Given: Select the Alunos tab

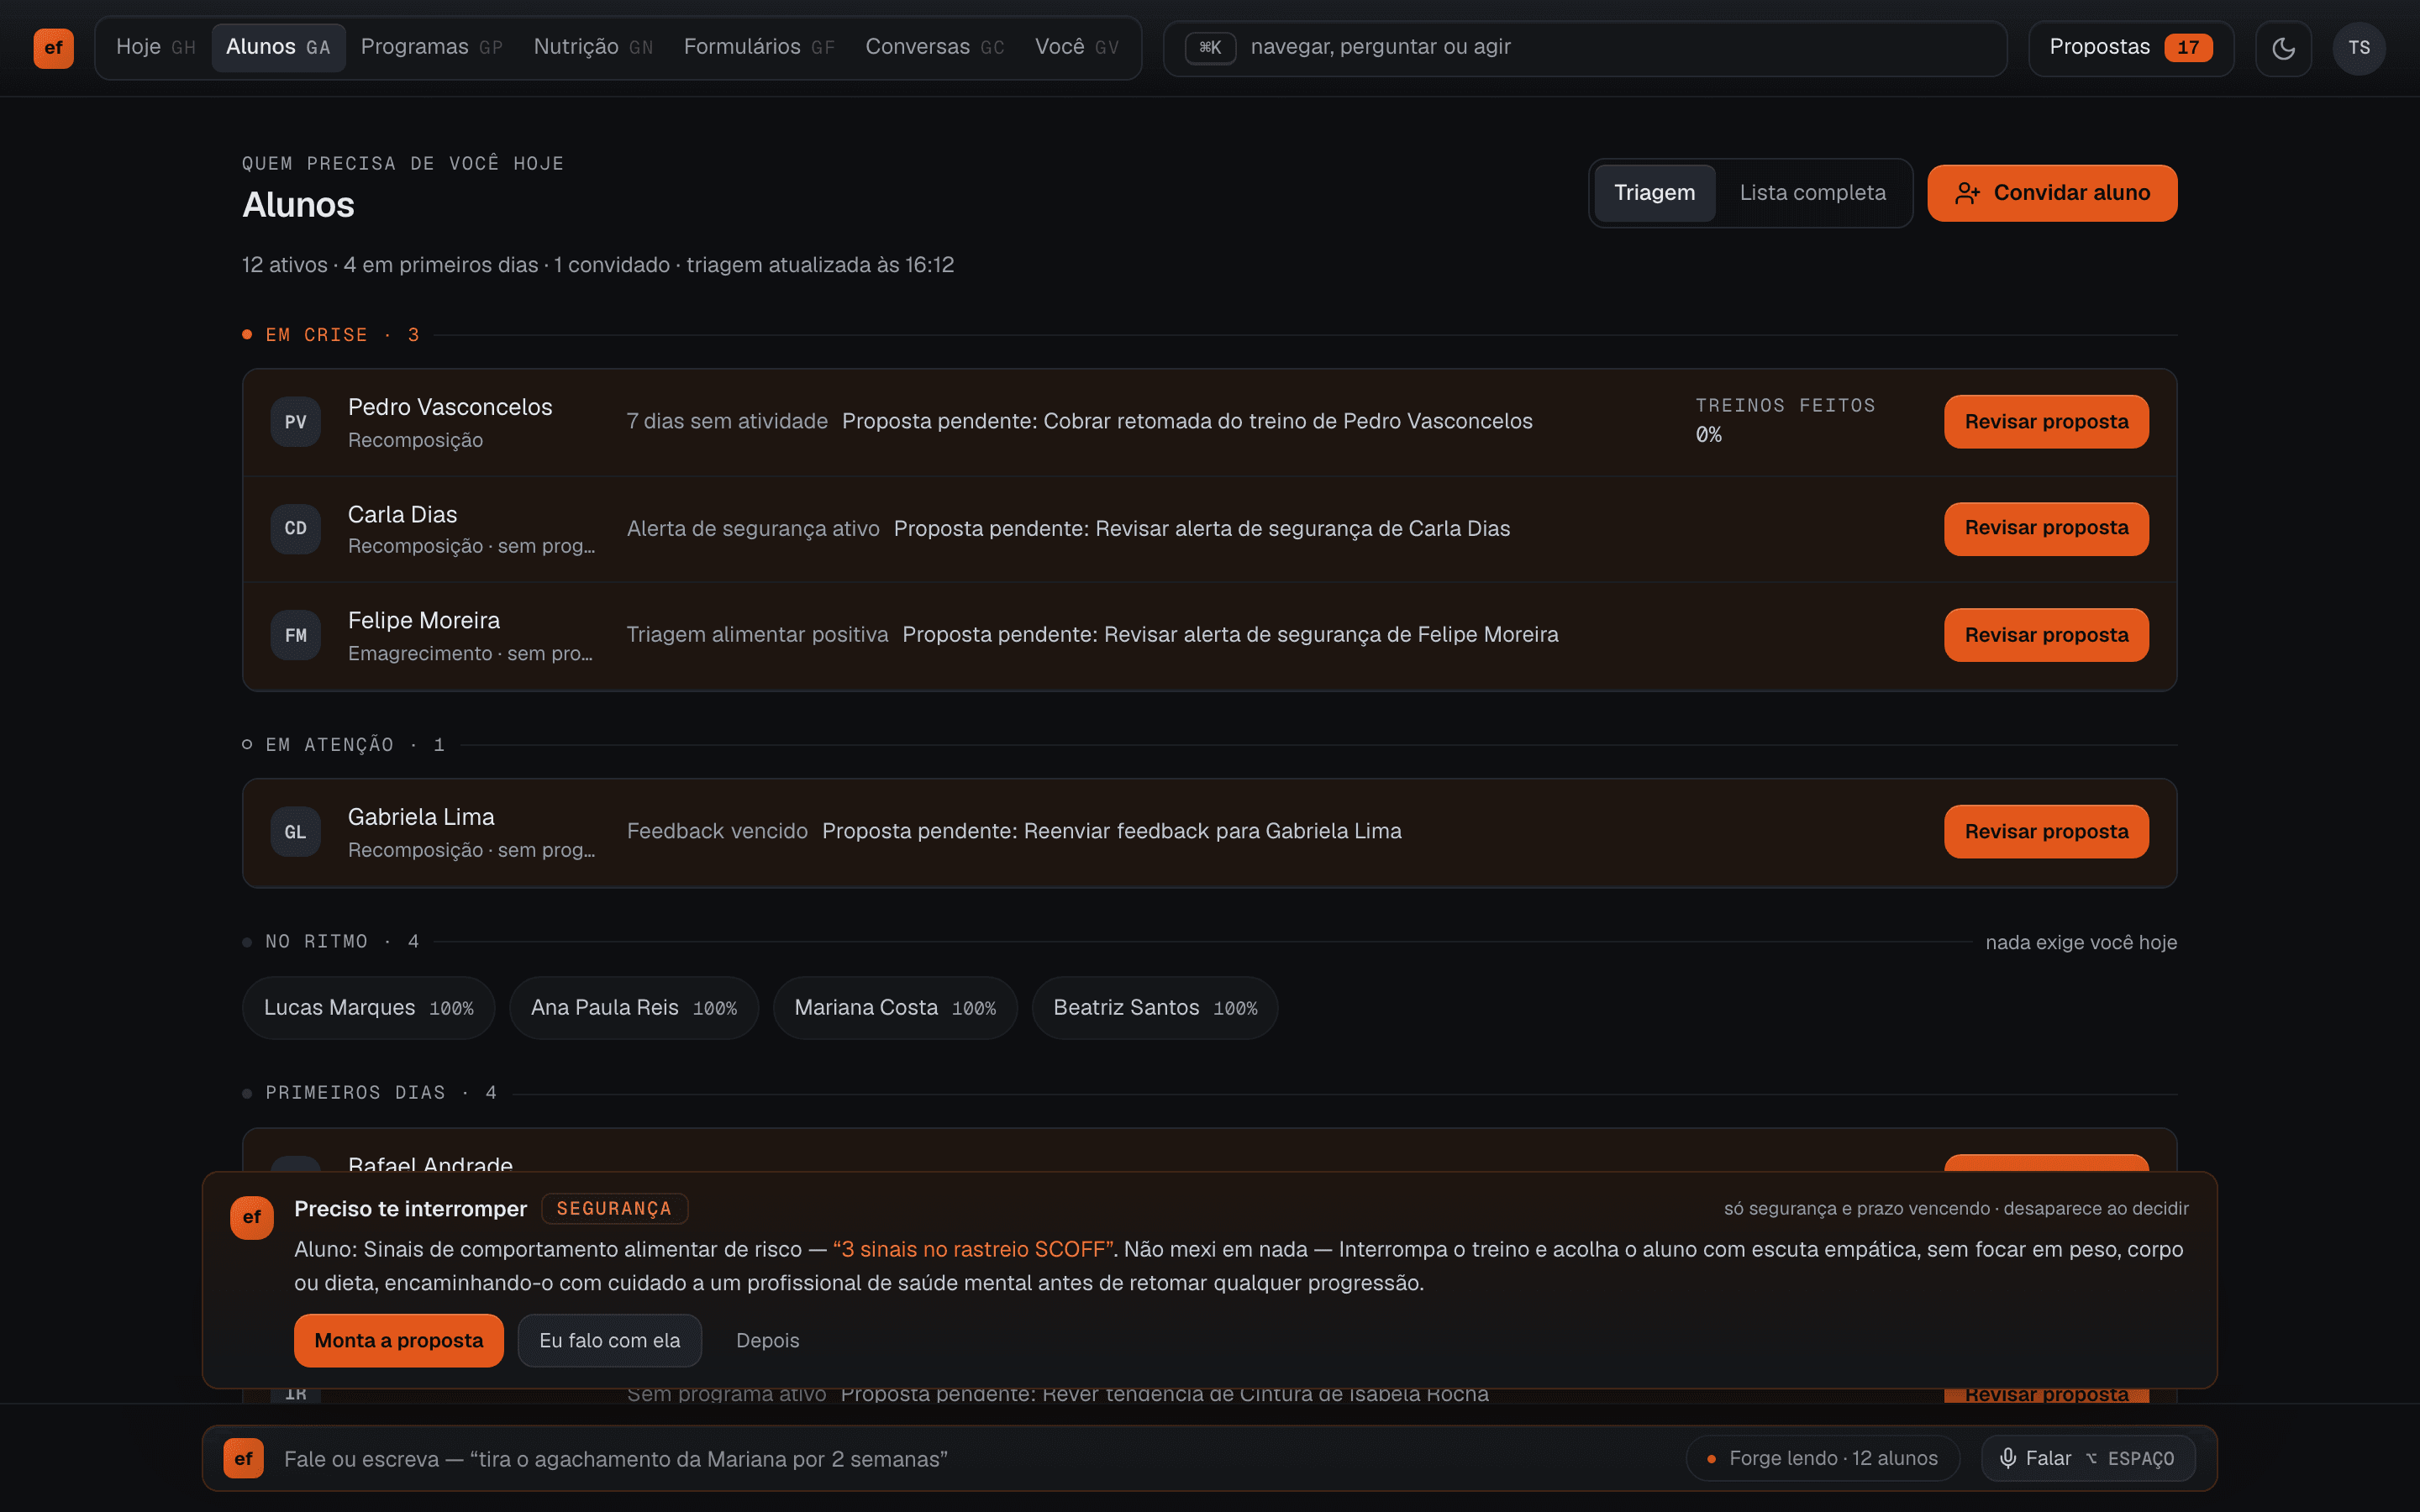Looking at the screenshot, I should [x=278, y=47].
